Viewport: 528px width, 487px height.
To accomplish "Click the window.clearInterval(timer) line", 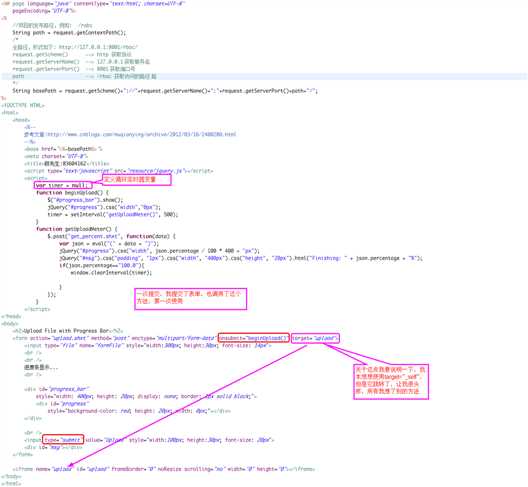I will click(x=111, y=273).
